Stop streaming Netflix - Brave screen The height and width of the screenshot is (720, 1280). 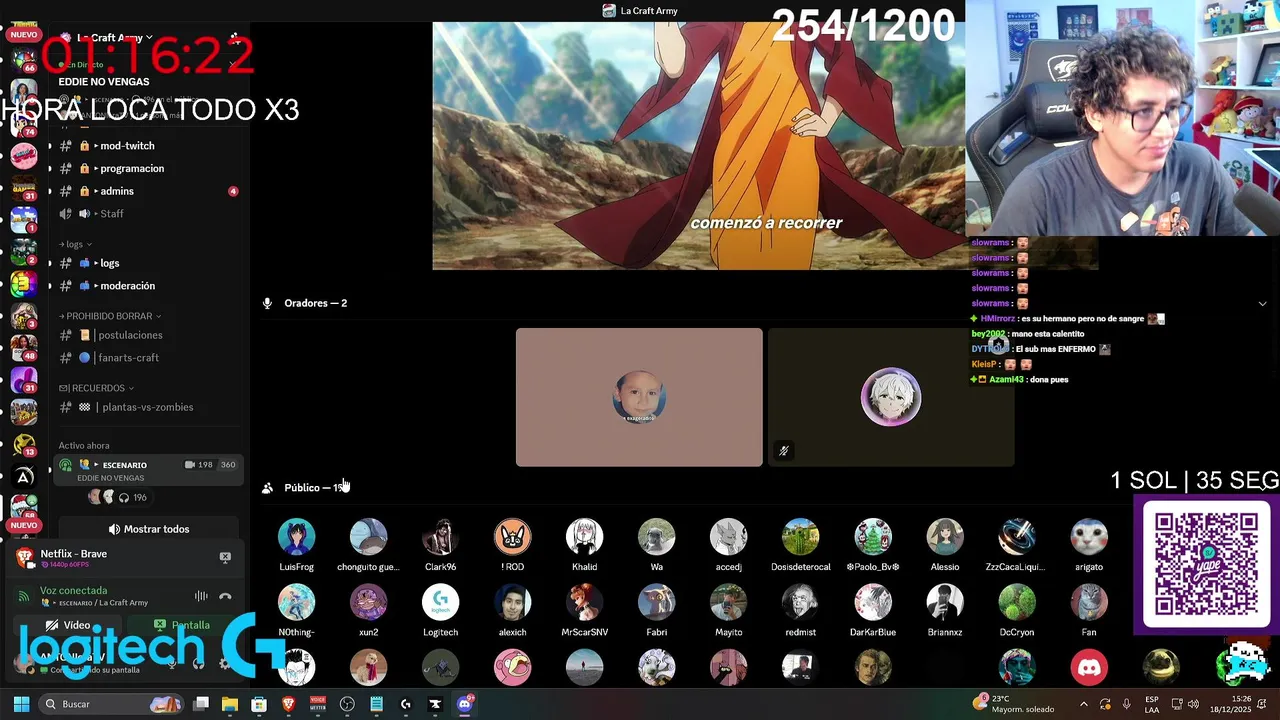click(x=225, y=557)
